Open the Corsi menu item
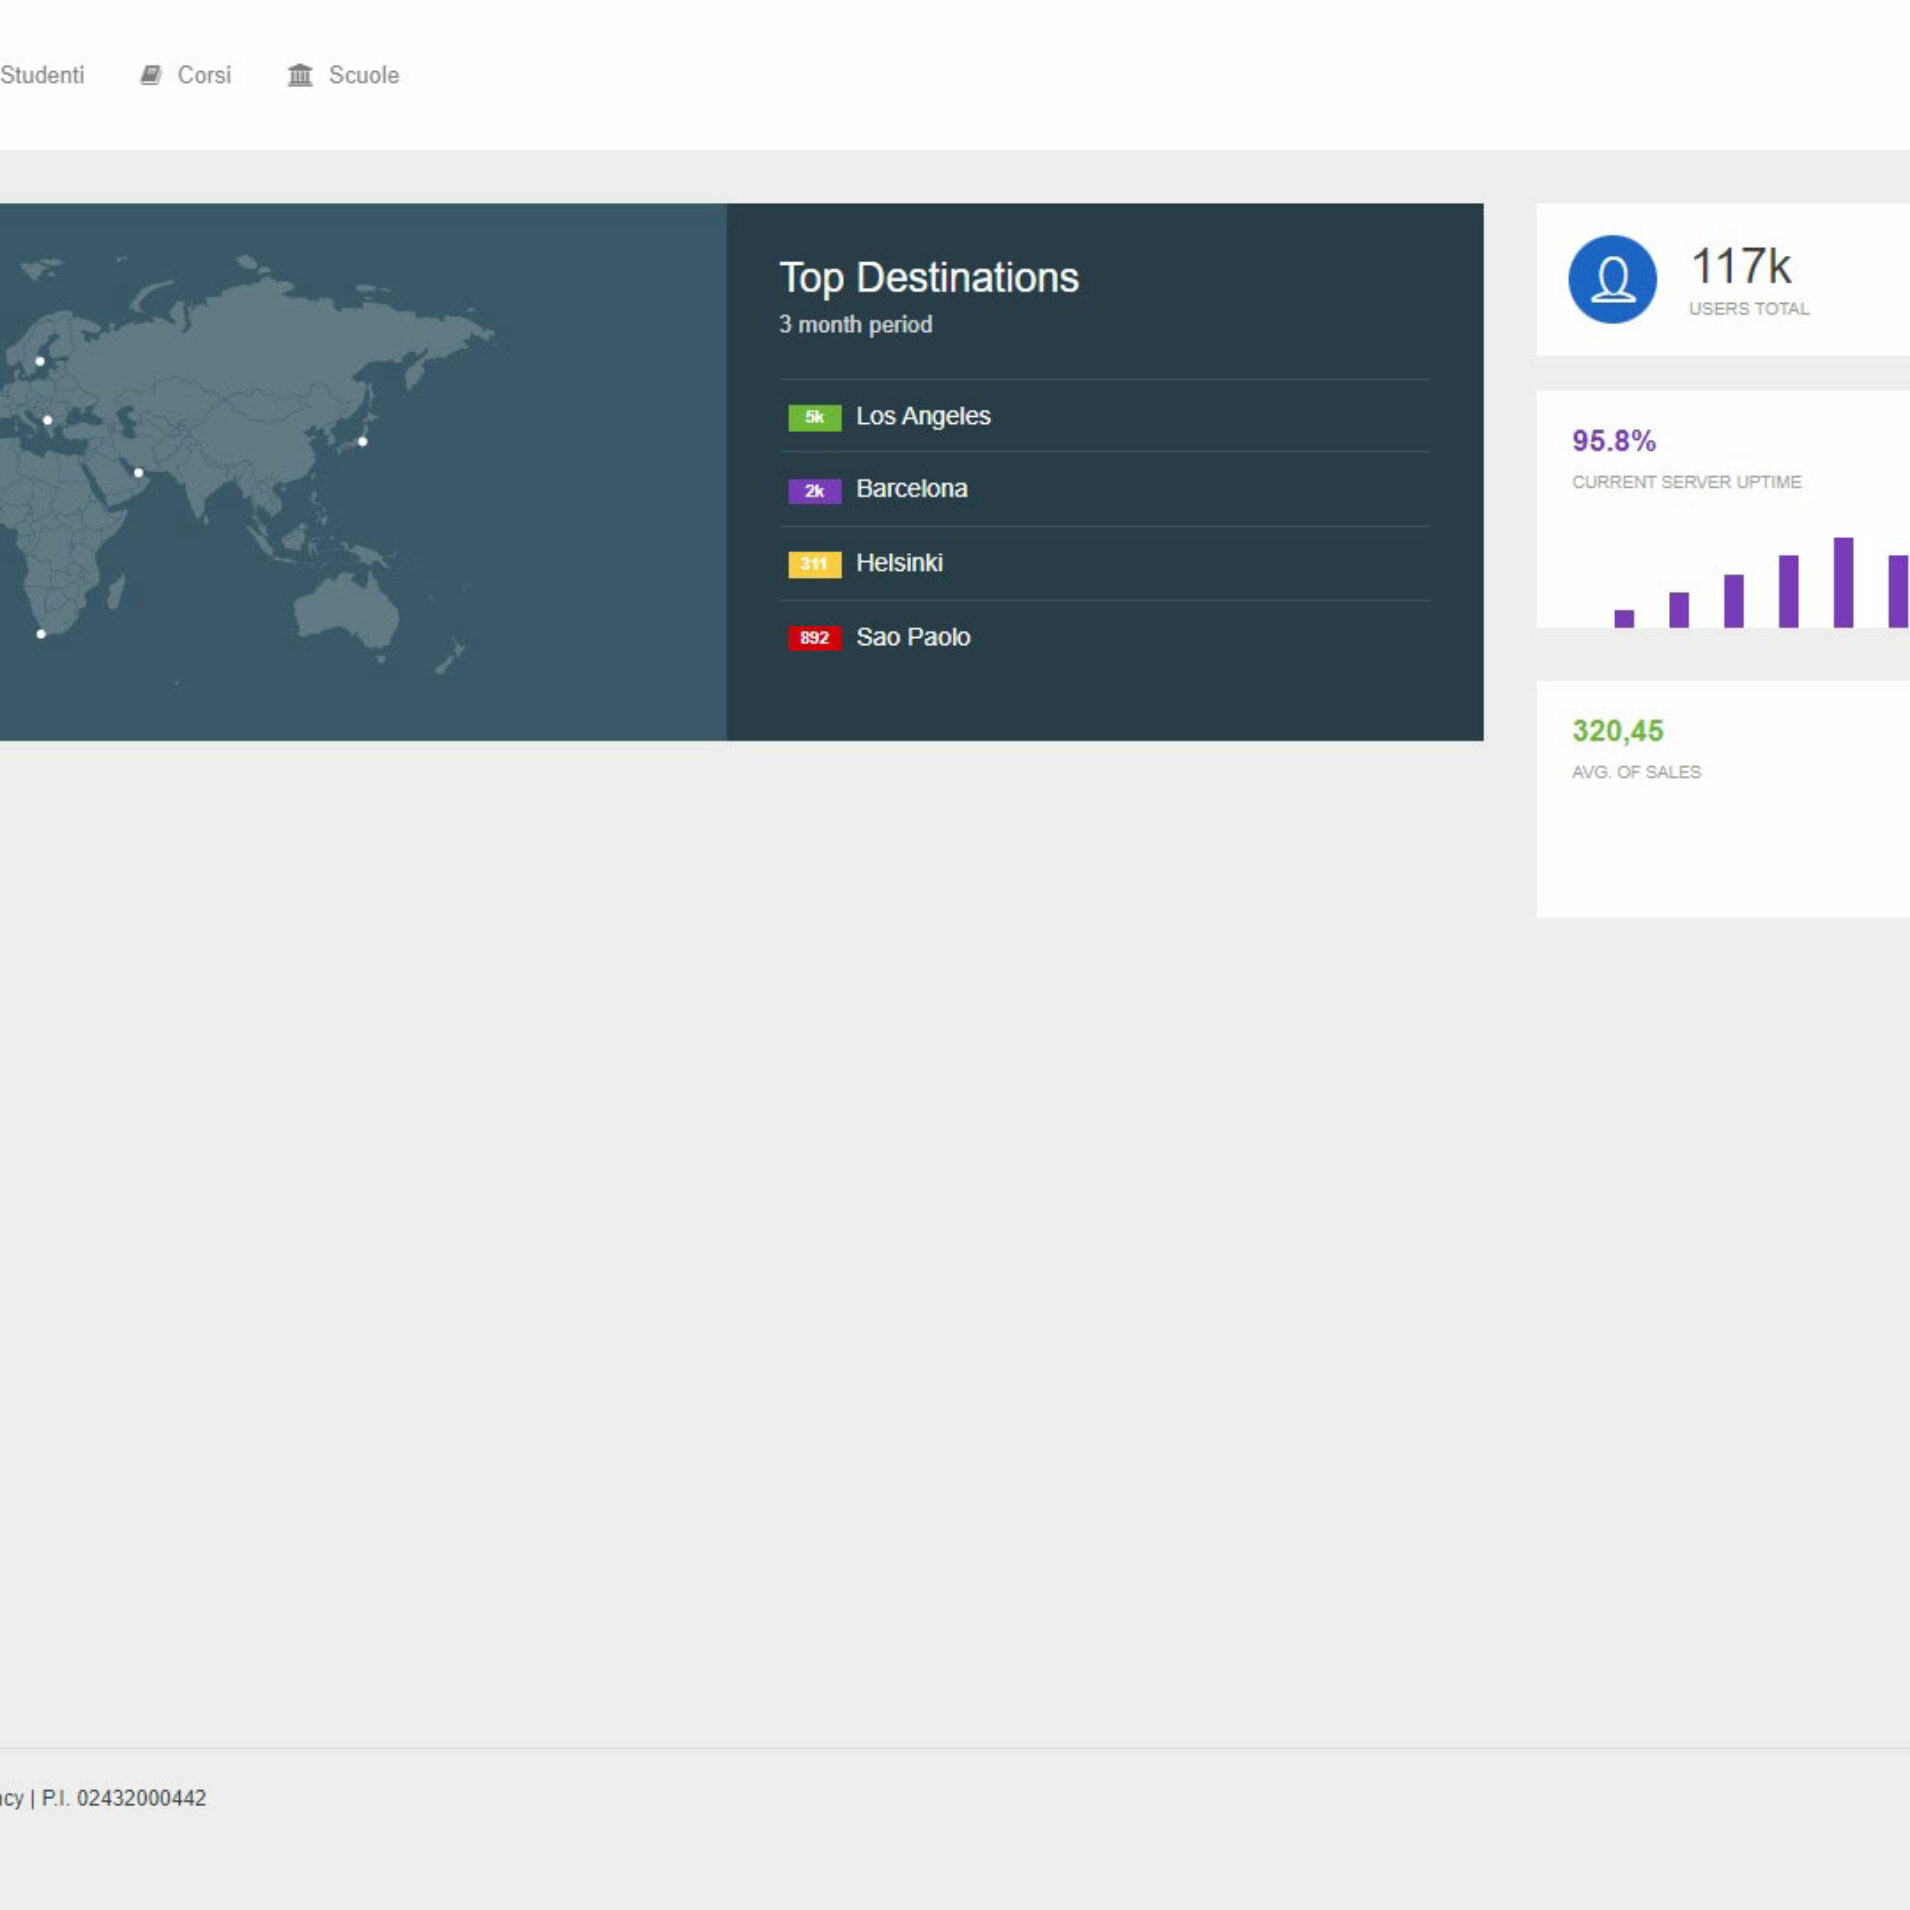 click(x=204, y=75)
